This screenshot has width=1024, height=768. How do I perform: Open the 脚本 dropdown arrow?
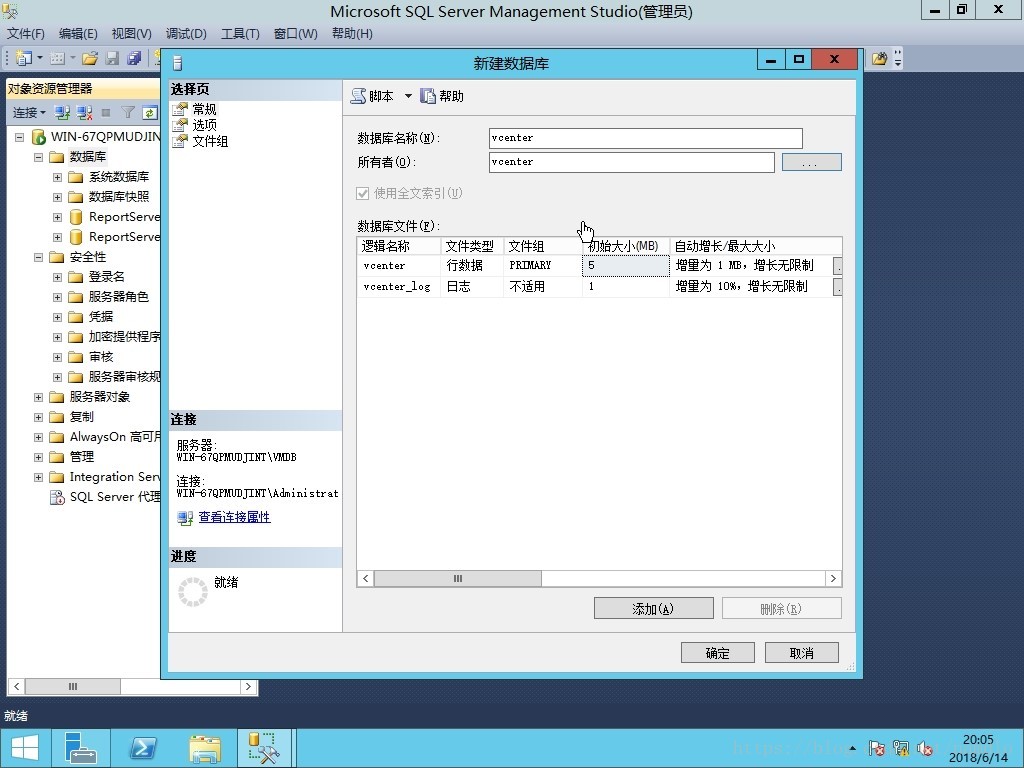click(408, 96)
